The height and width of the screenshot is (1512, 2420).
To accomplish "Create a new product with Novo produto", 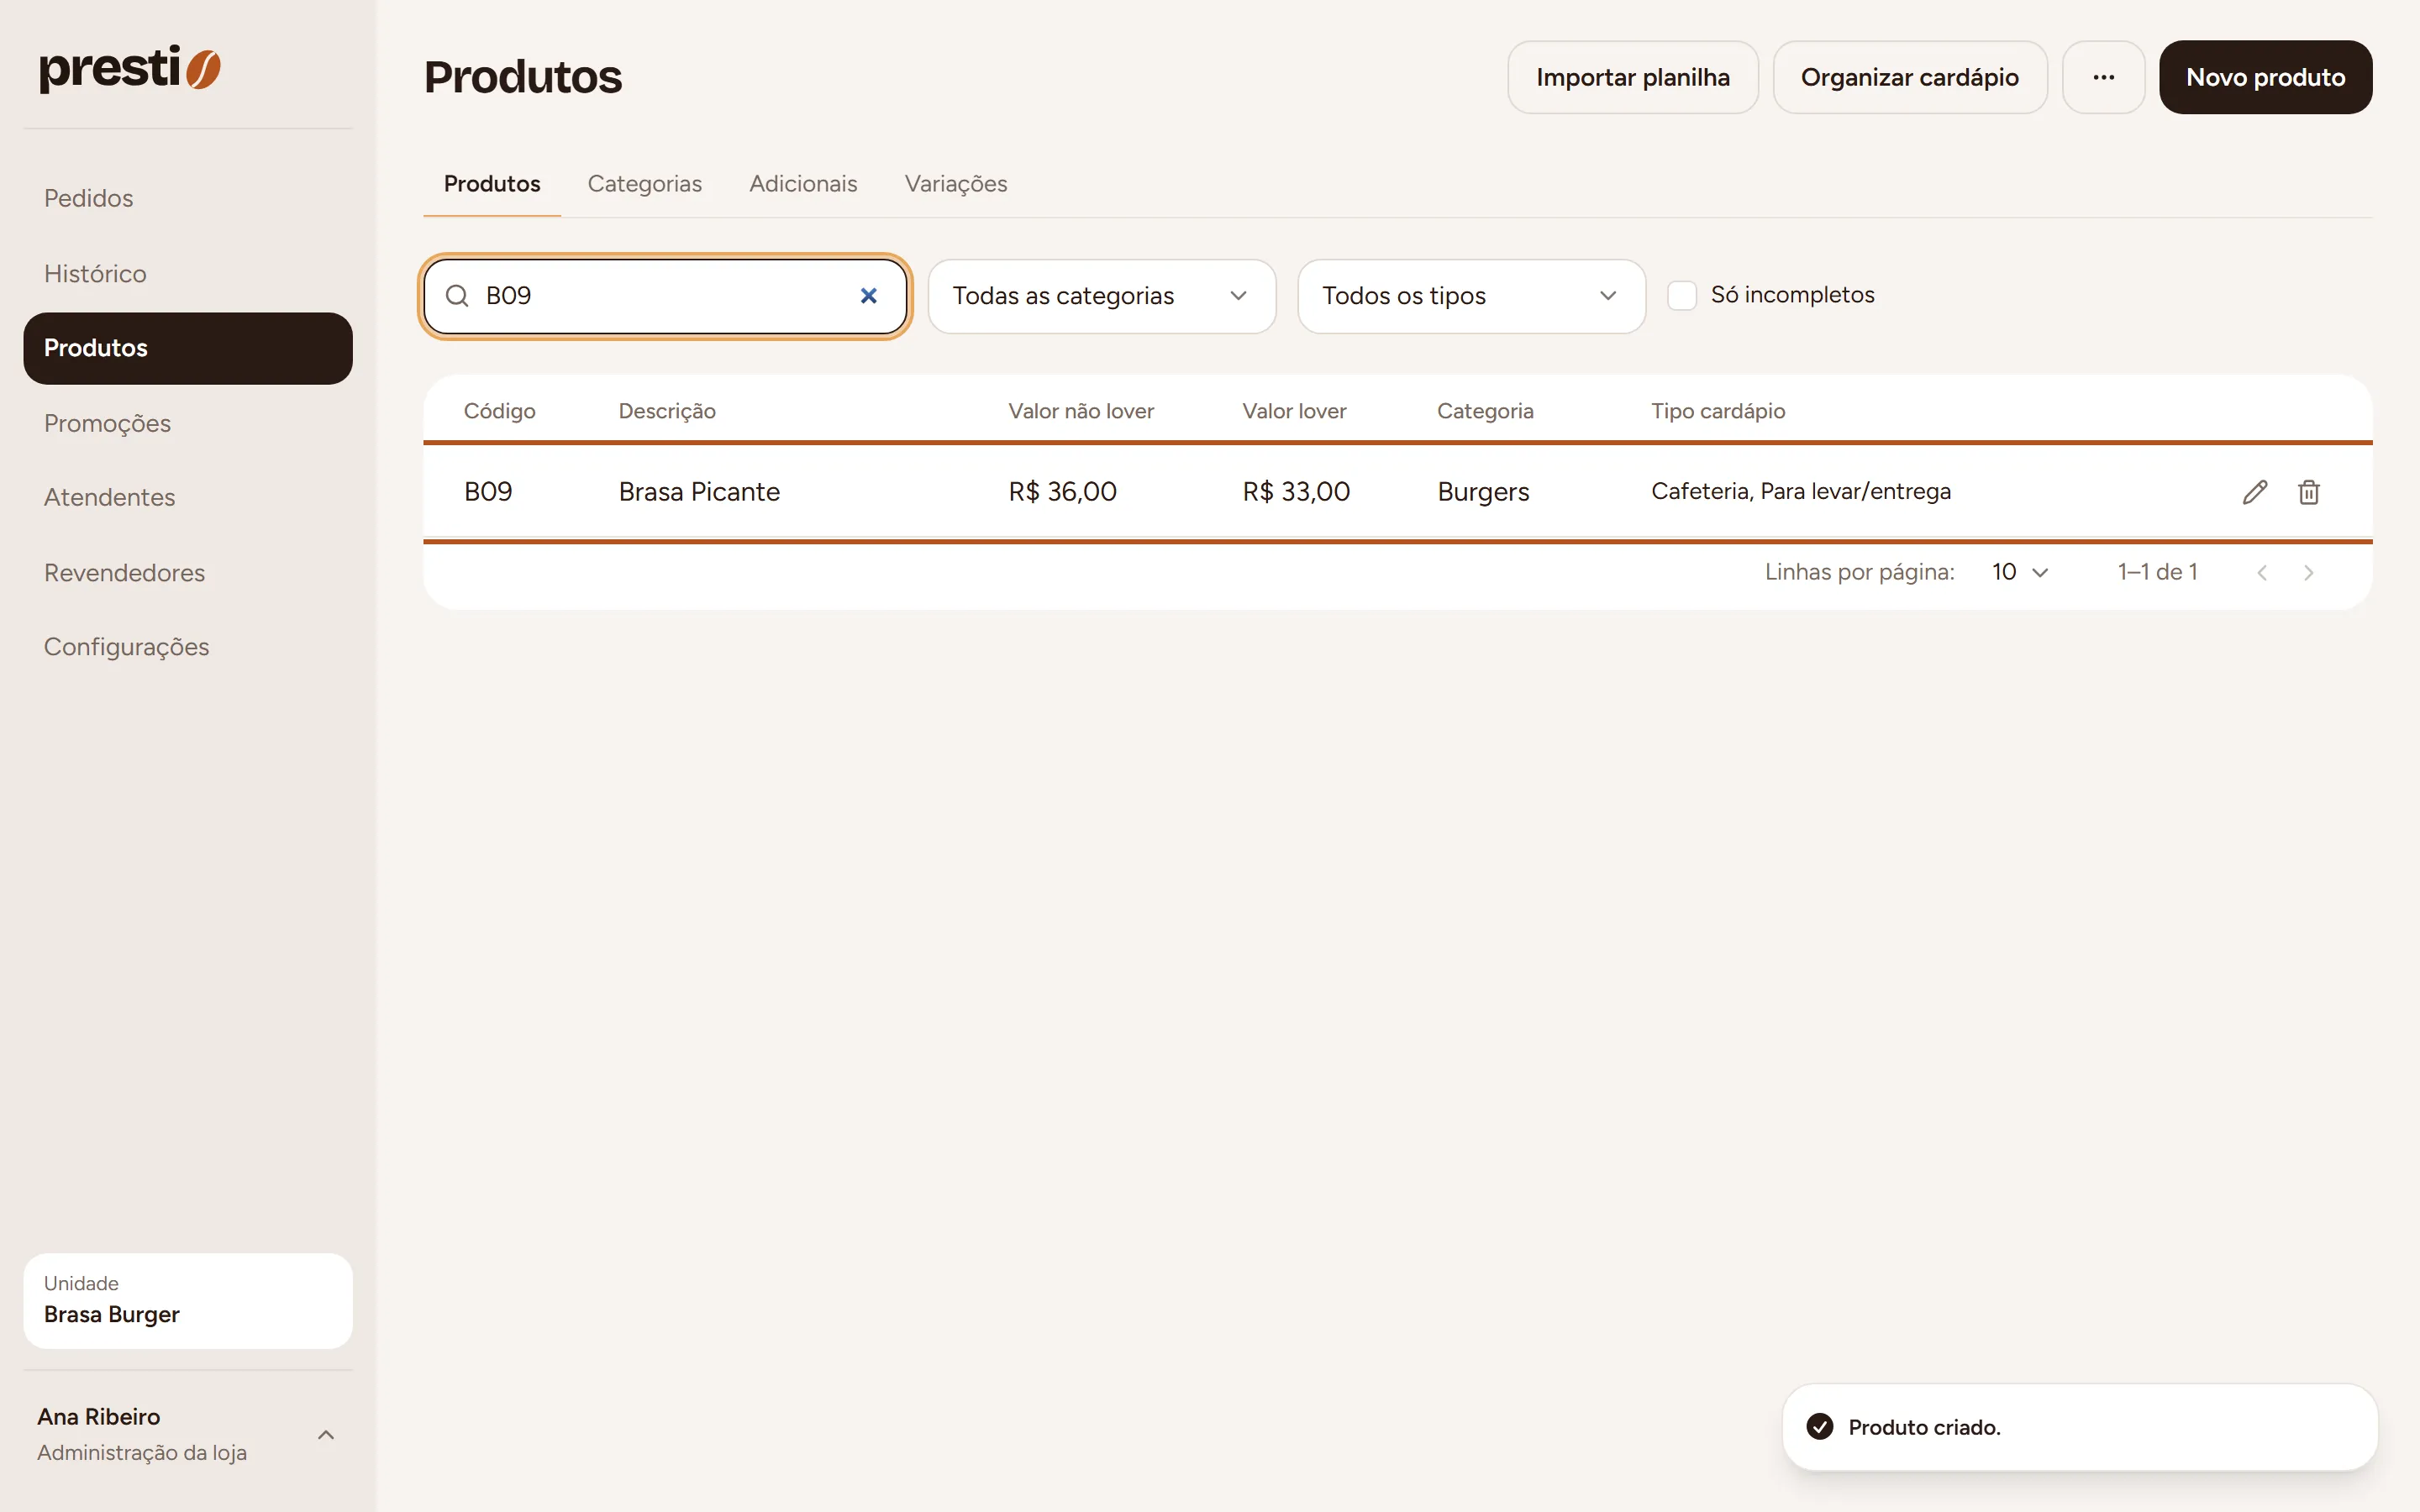I will (2265, 77).
